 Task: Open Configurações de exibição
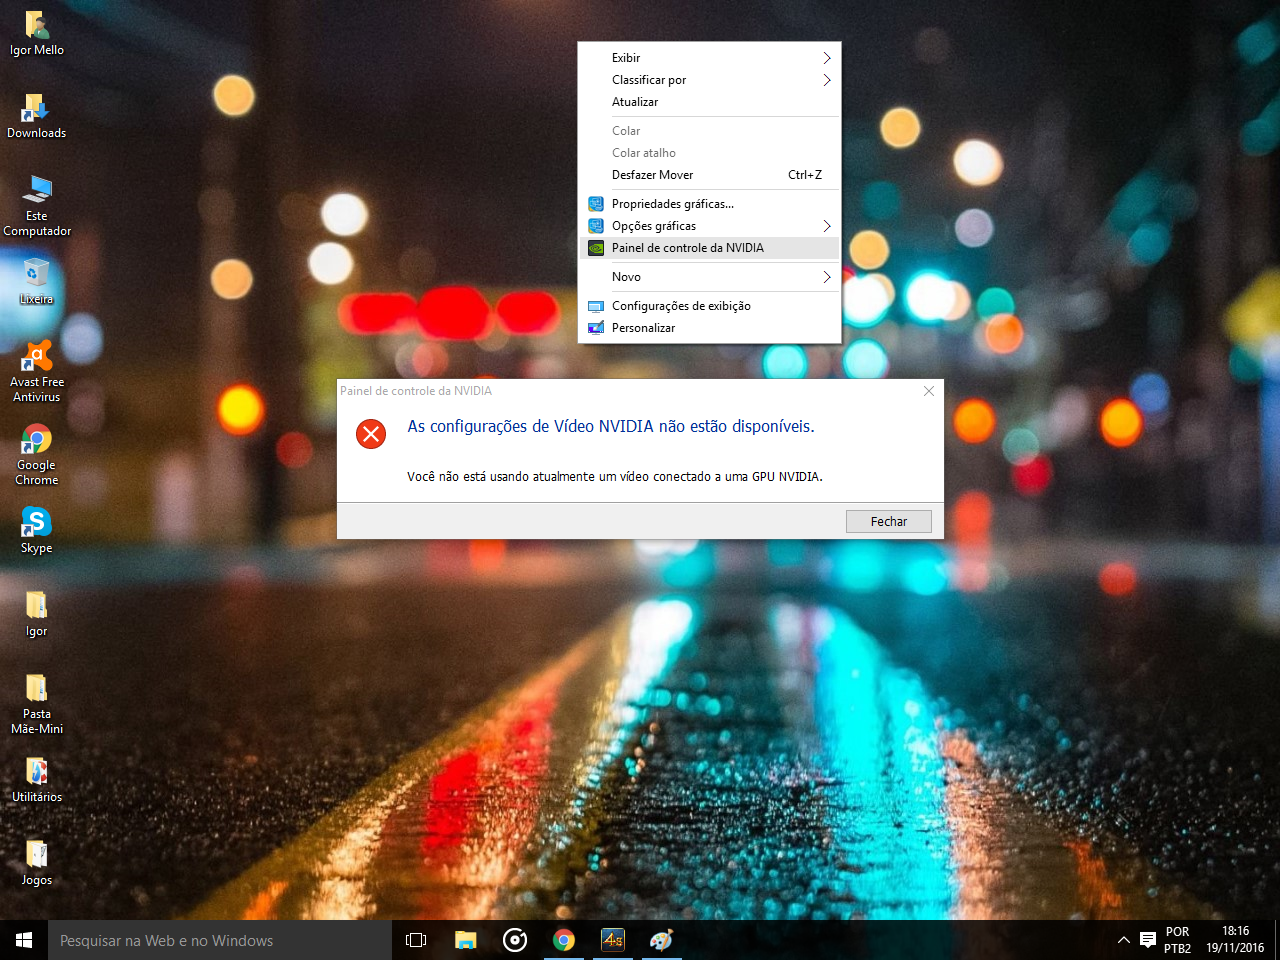[x=710, y=306]
